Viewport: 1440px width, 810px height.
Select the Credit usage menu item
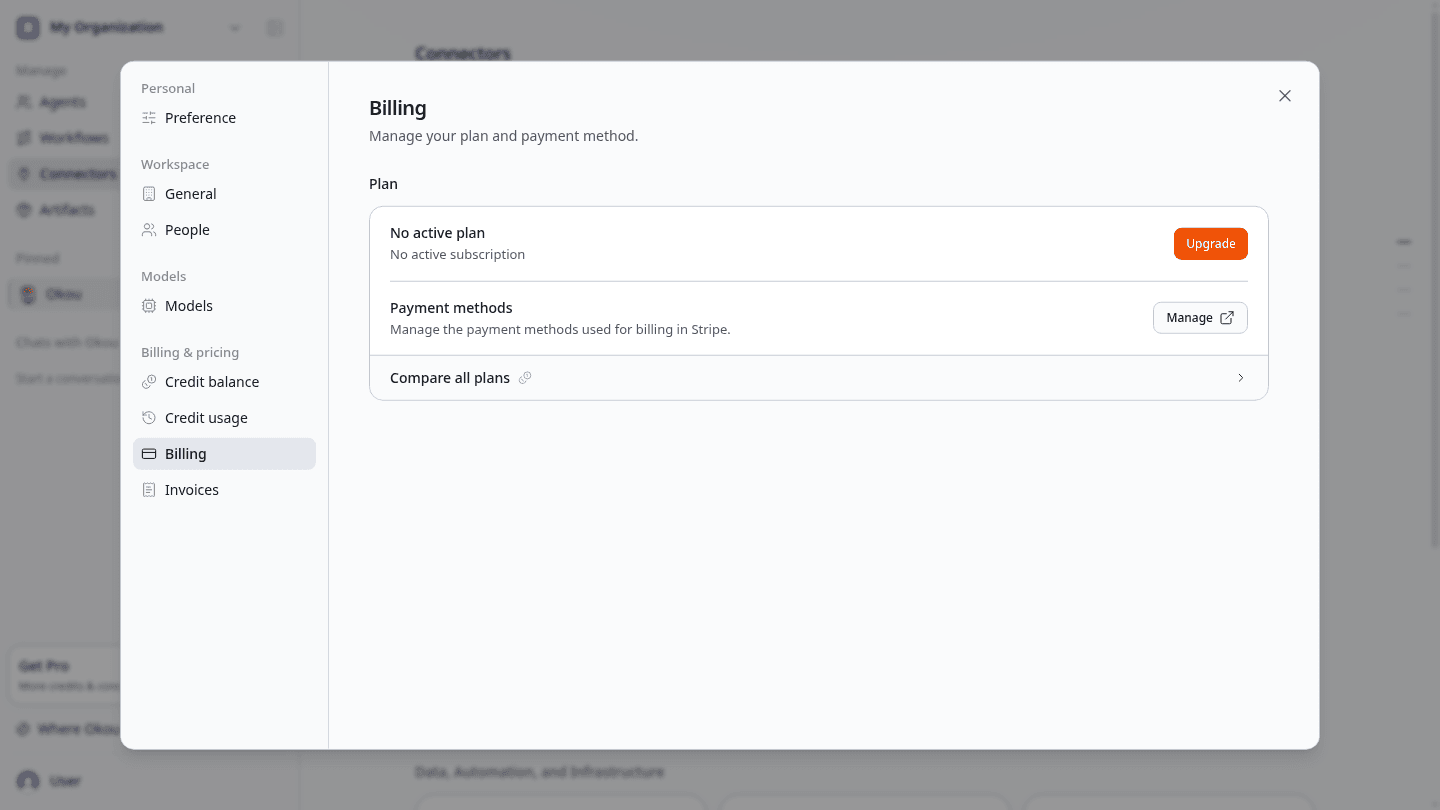[x=224, y=418]
